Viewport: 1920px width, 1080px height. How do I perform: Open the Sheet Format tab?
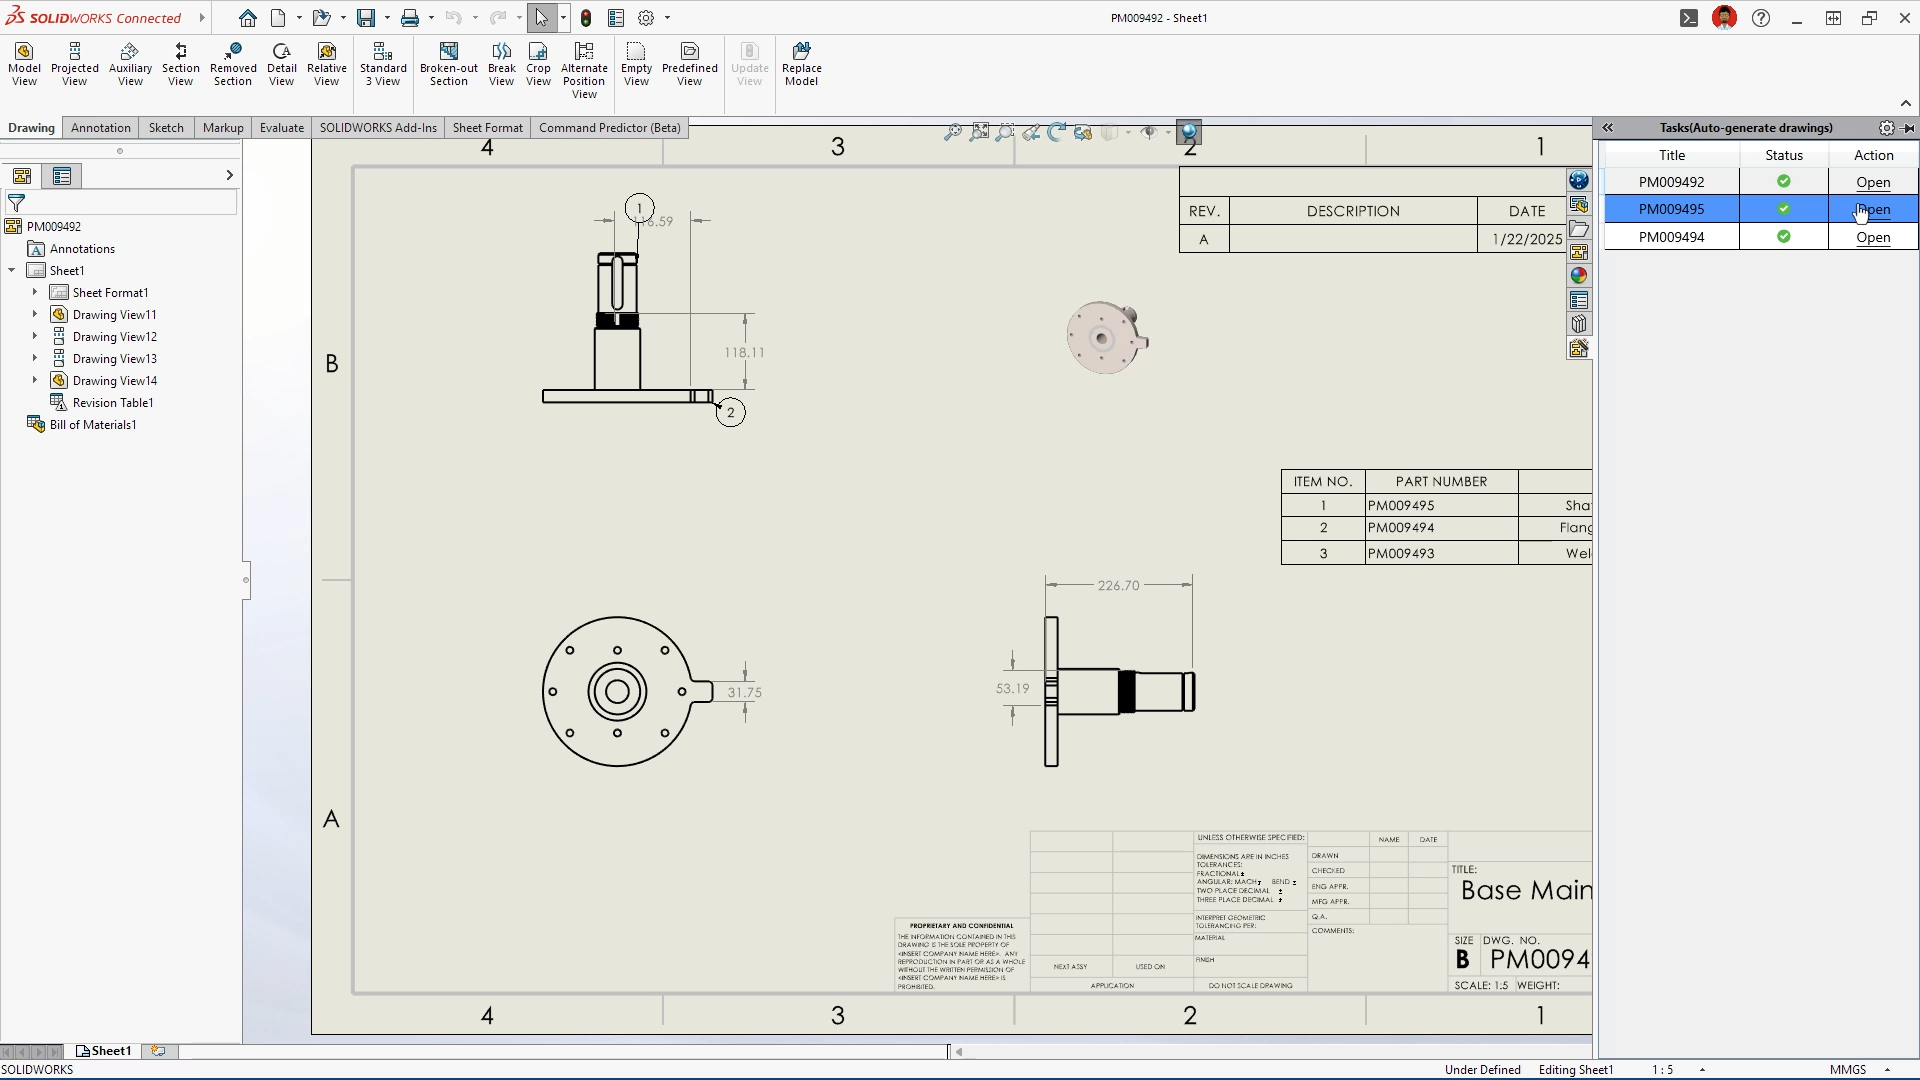click(487, 128)
